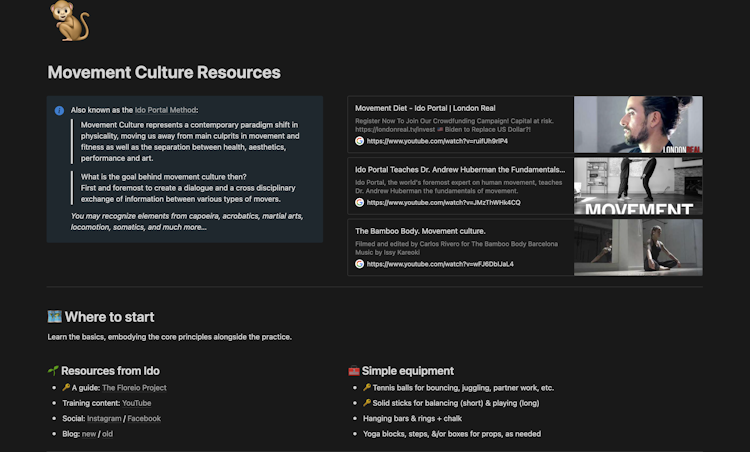This screenshot has height=452, width=750.
Task: Click the Simple equipment heading
Action: (x=408, y=371)
